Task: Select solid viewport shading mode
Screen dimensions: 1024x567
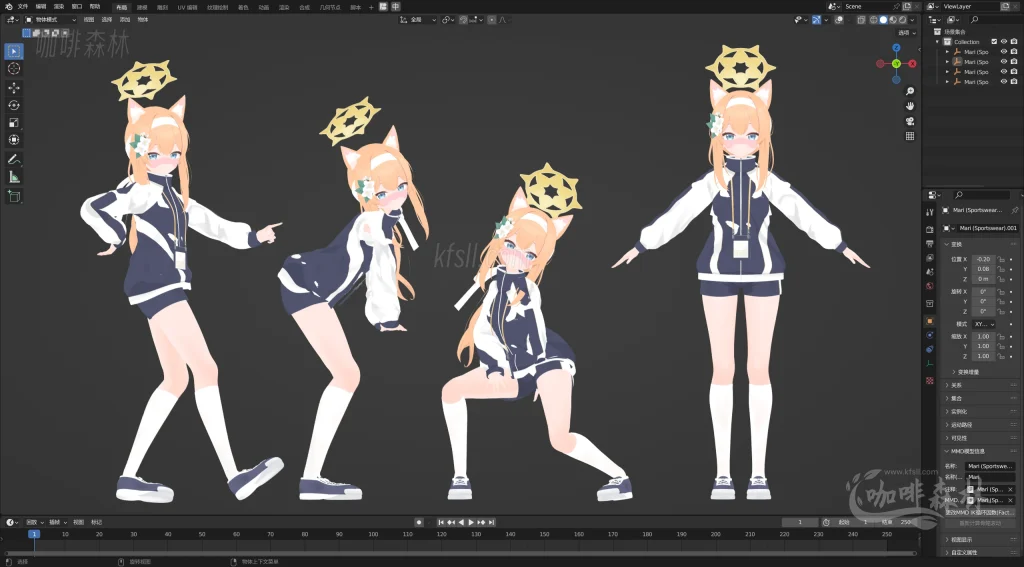Action: click(x=883, y=20)
